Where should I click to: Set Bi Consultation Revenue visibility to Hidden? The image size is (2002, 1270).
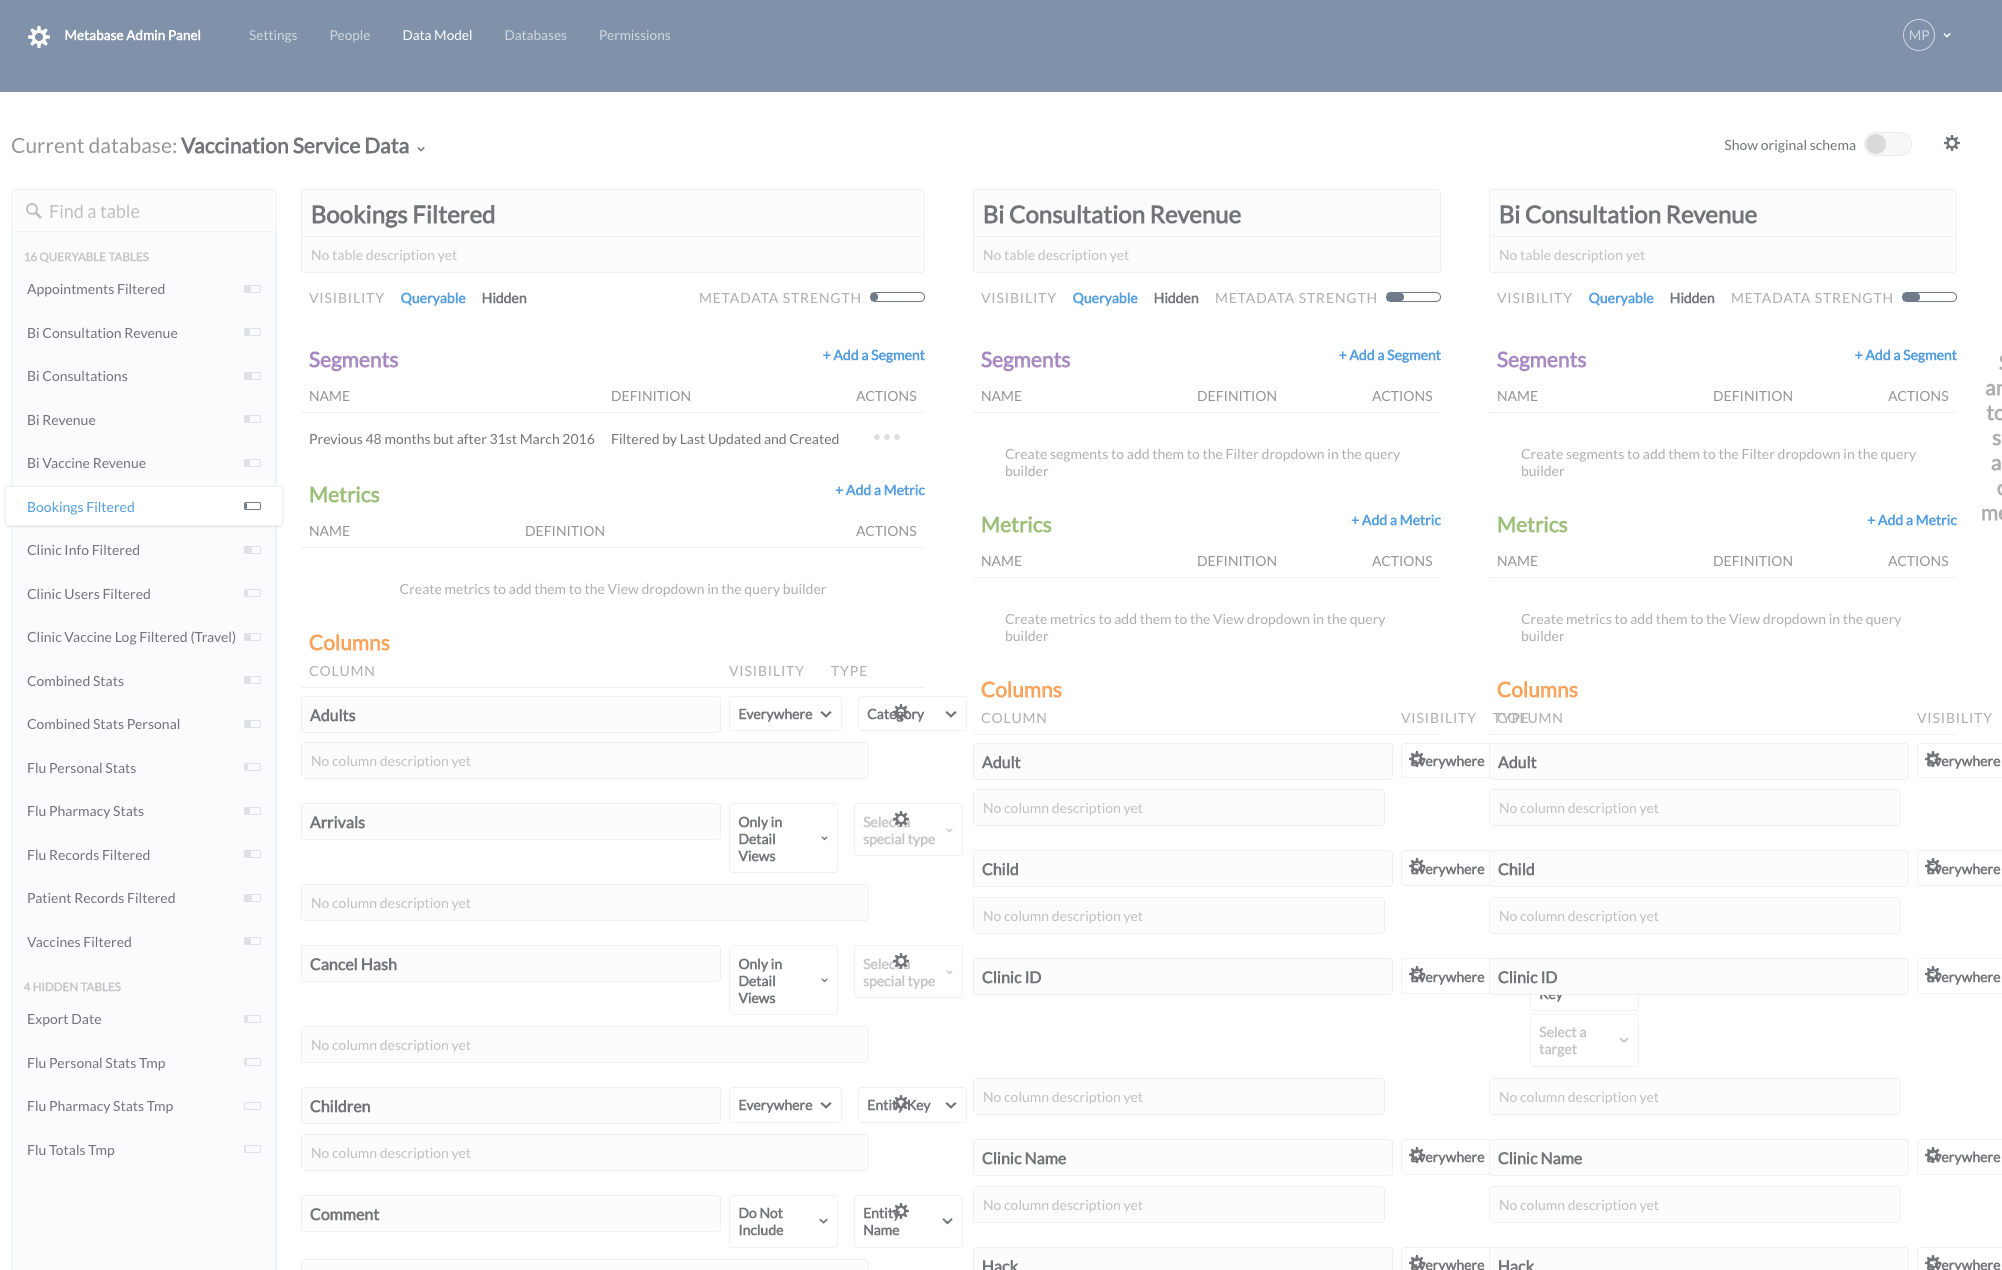pyautogui.click(x=1175, y=297)
